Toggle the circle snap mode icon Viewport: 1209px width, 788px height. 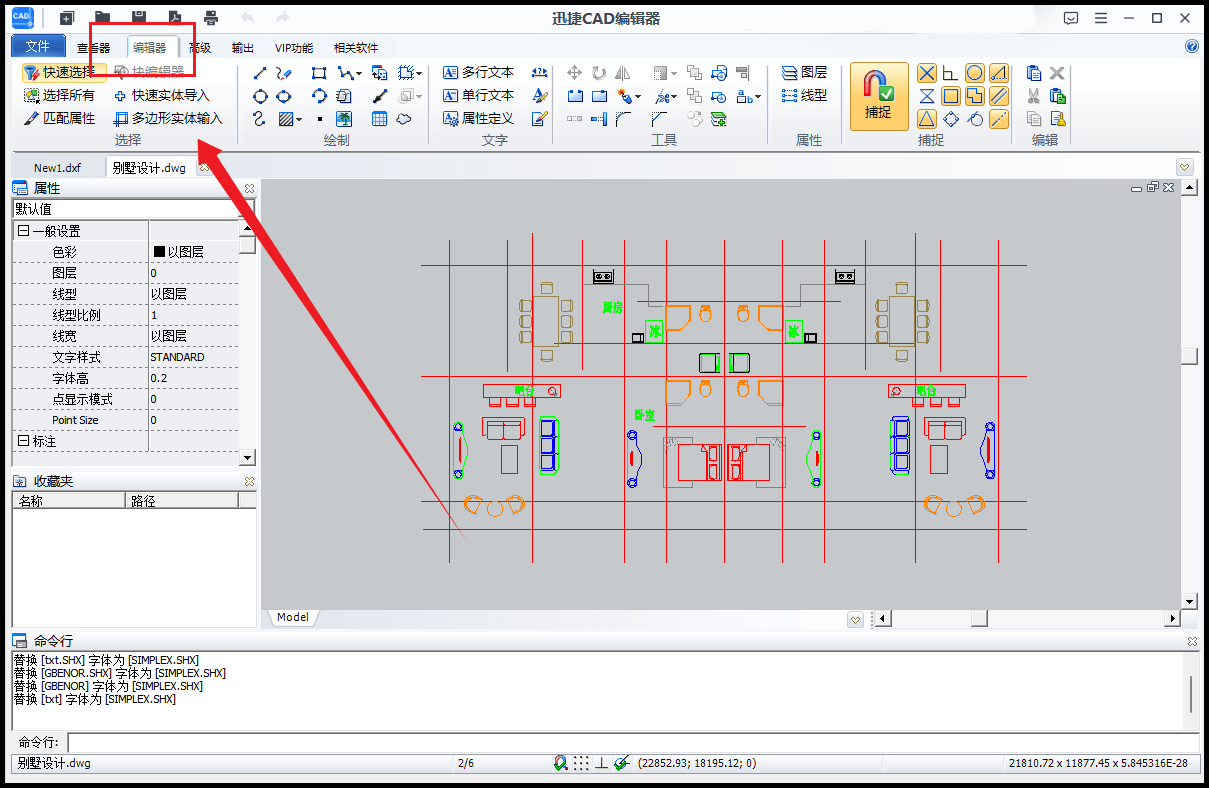coord(974,73)
